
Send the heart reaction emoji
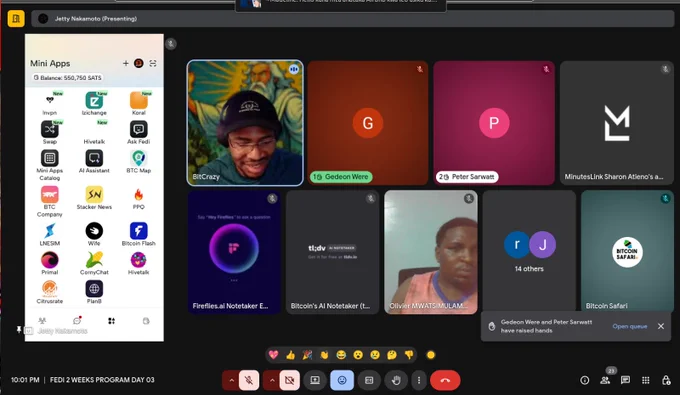(273, 355)
